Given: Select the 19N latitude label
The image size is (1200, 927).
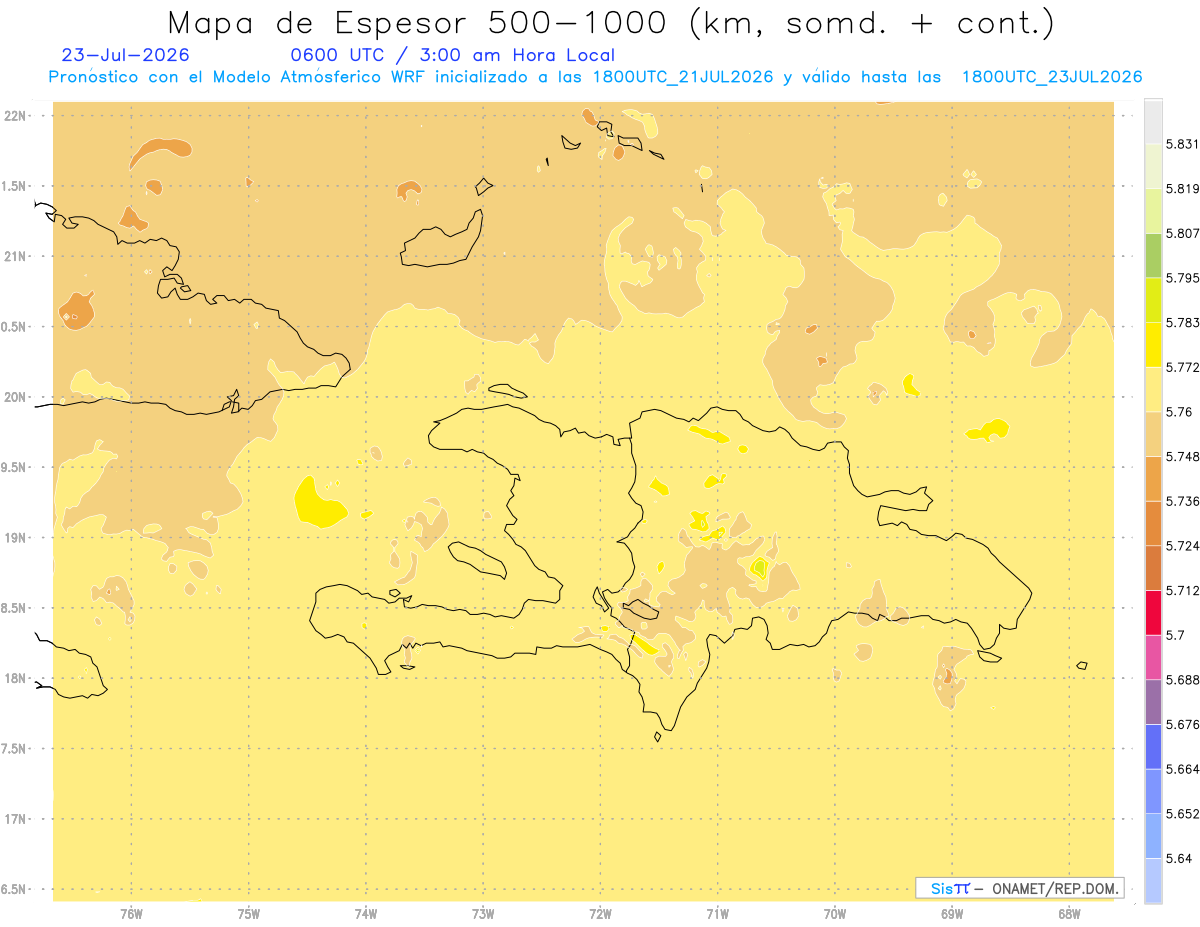Looking at the screenshot, I should pyautogui.click(x=16, y=538).
